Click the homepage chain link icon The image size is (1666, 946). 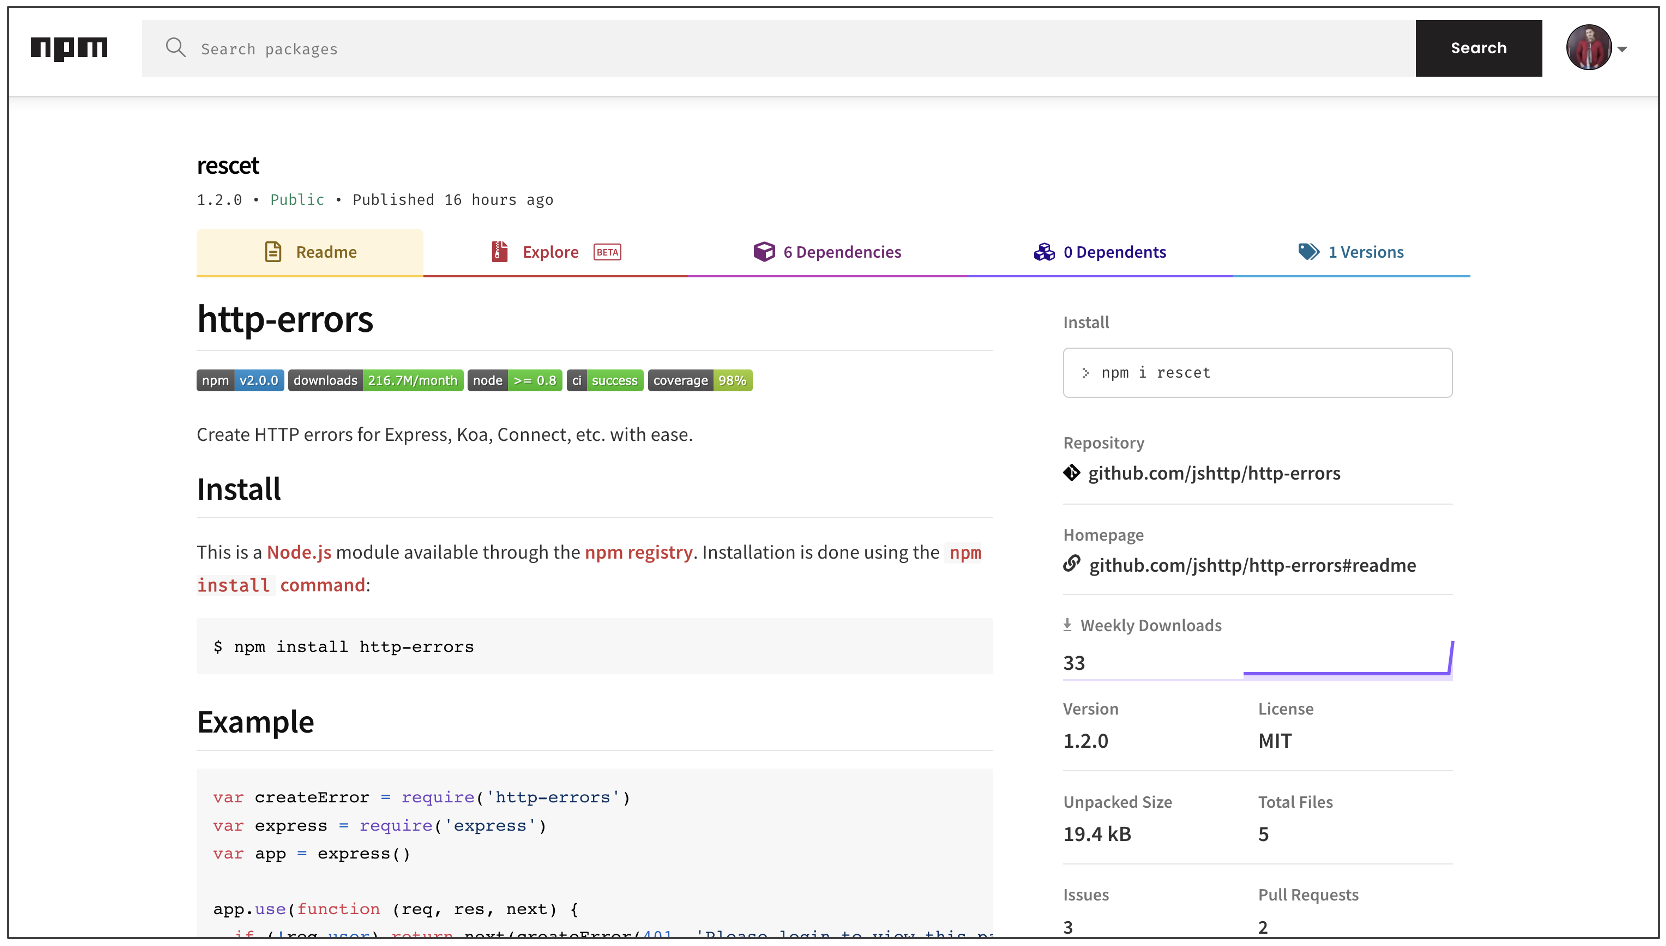pos(1072,564)
